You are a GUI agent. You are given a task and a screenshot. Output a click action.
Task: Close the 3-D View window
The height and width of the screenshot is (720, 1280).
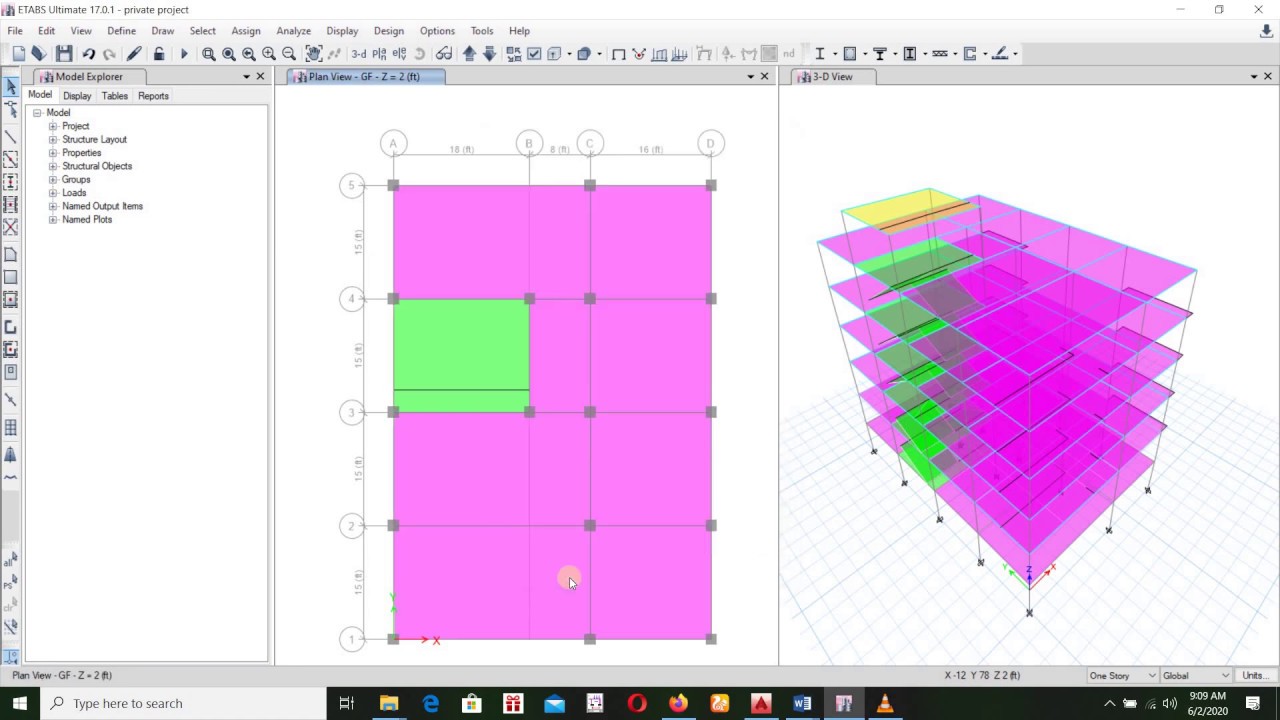1268,77
